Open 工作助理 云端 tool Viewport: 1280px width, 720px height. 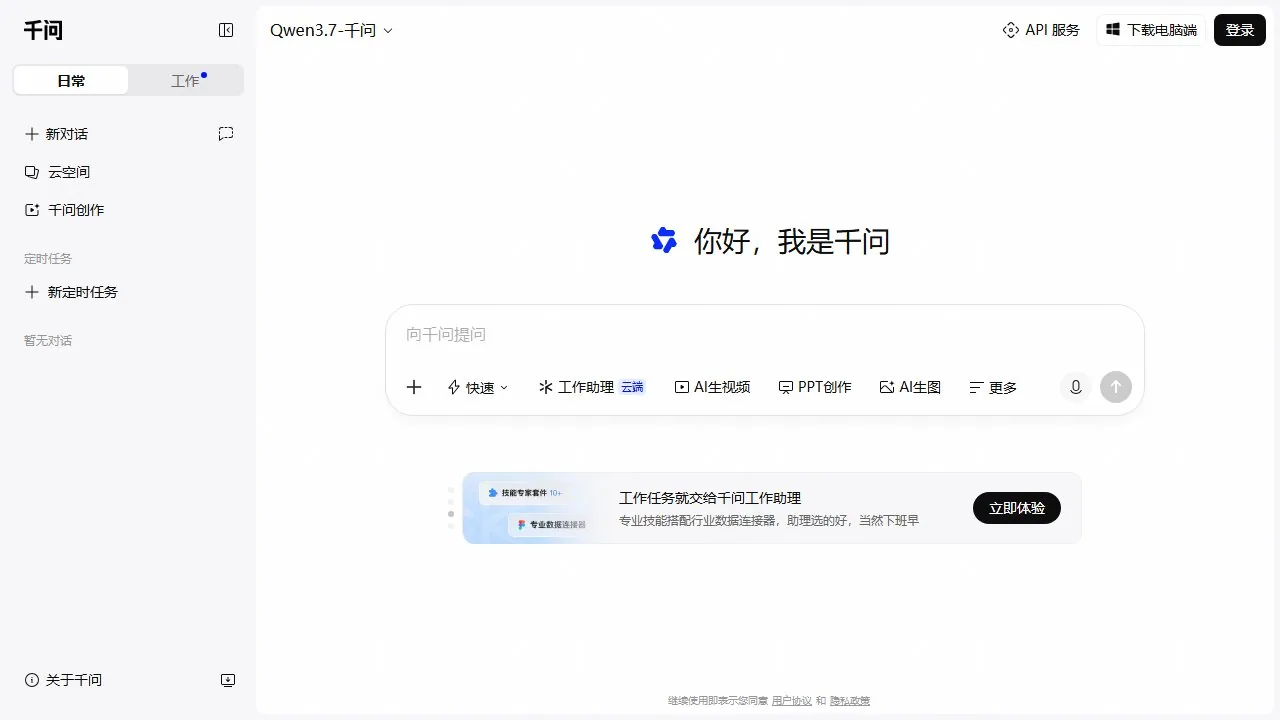(592, 387)
